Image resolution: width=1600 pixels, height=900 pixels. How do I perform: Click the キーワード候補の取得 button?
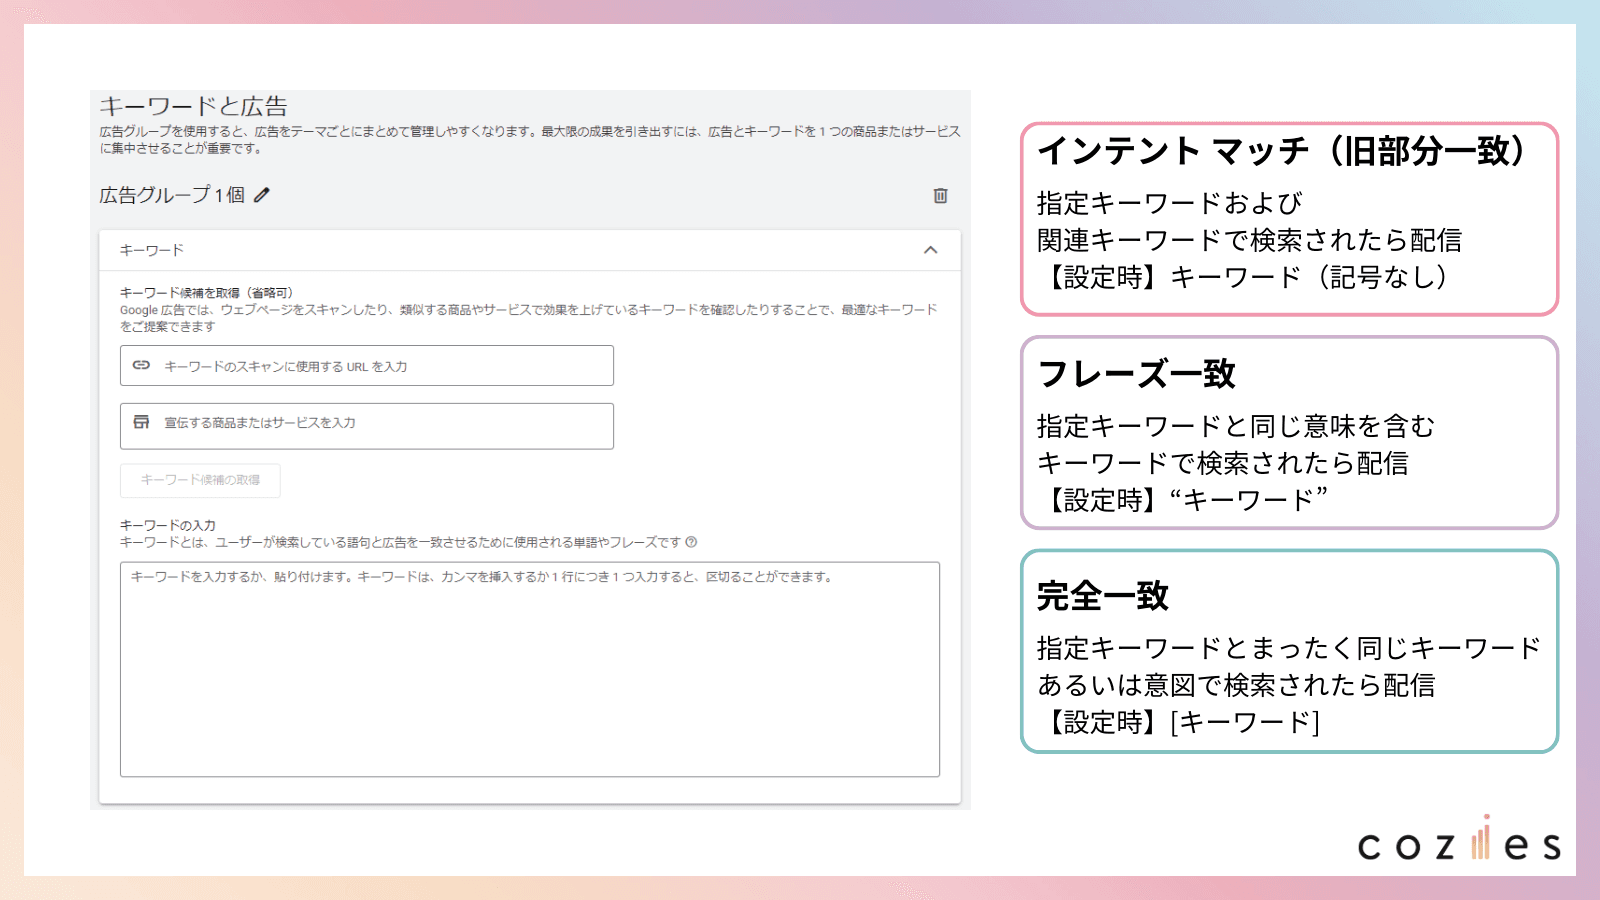(x=200, y=480)
